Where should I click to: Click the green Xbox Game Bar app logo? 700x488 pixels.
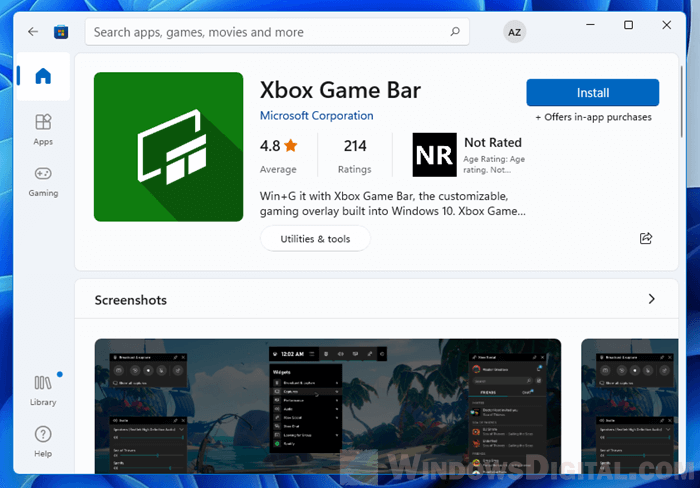(x=168, y=147)
